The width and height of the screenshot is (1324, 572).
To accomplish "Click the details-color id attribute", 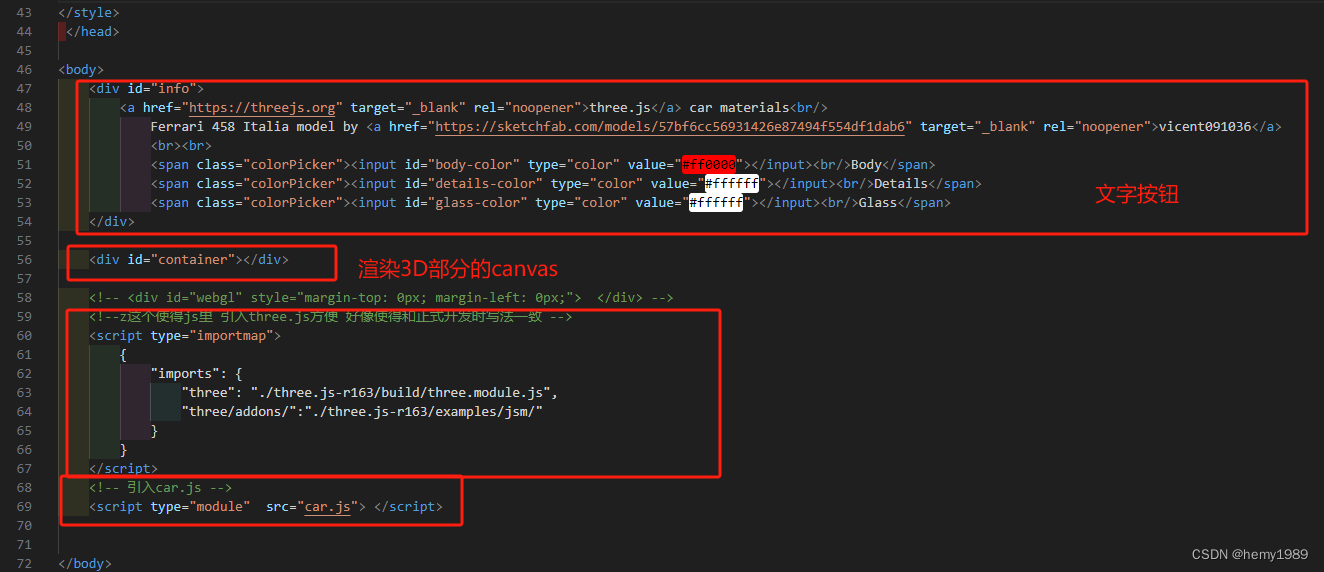I will tap(474, 183).
